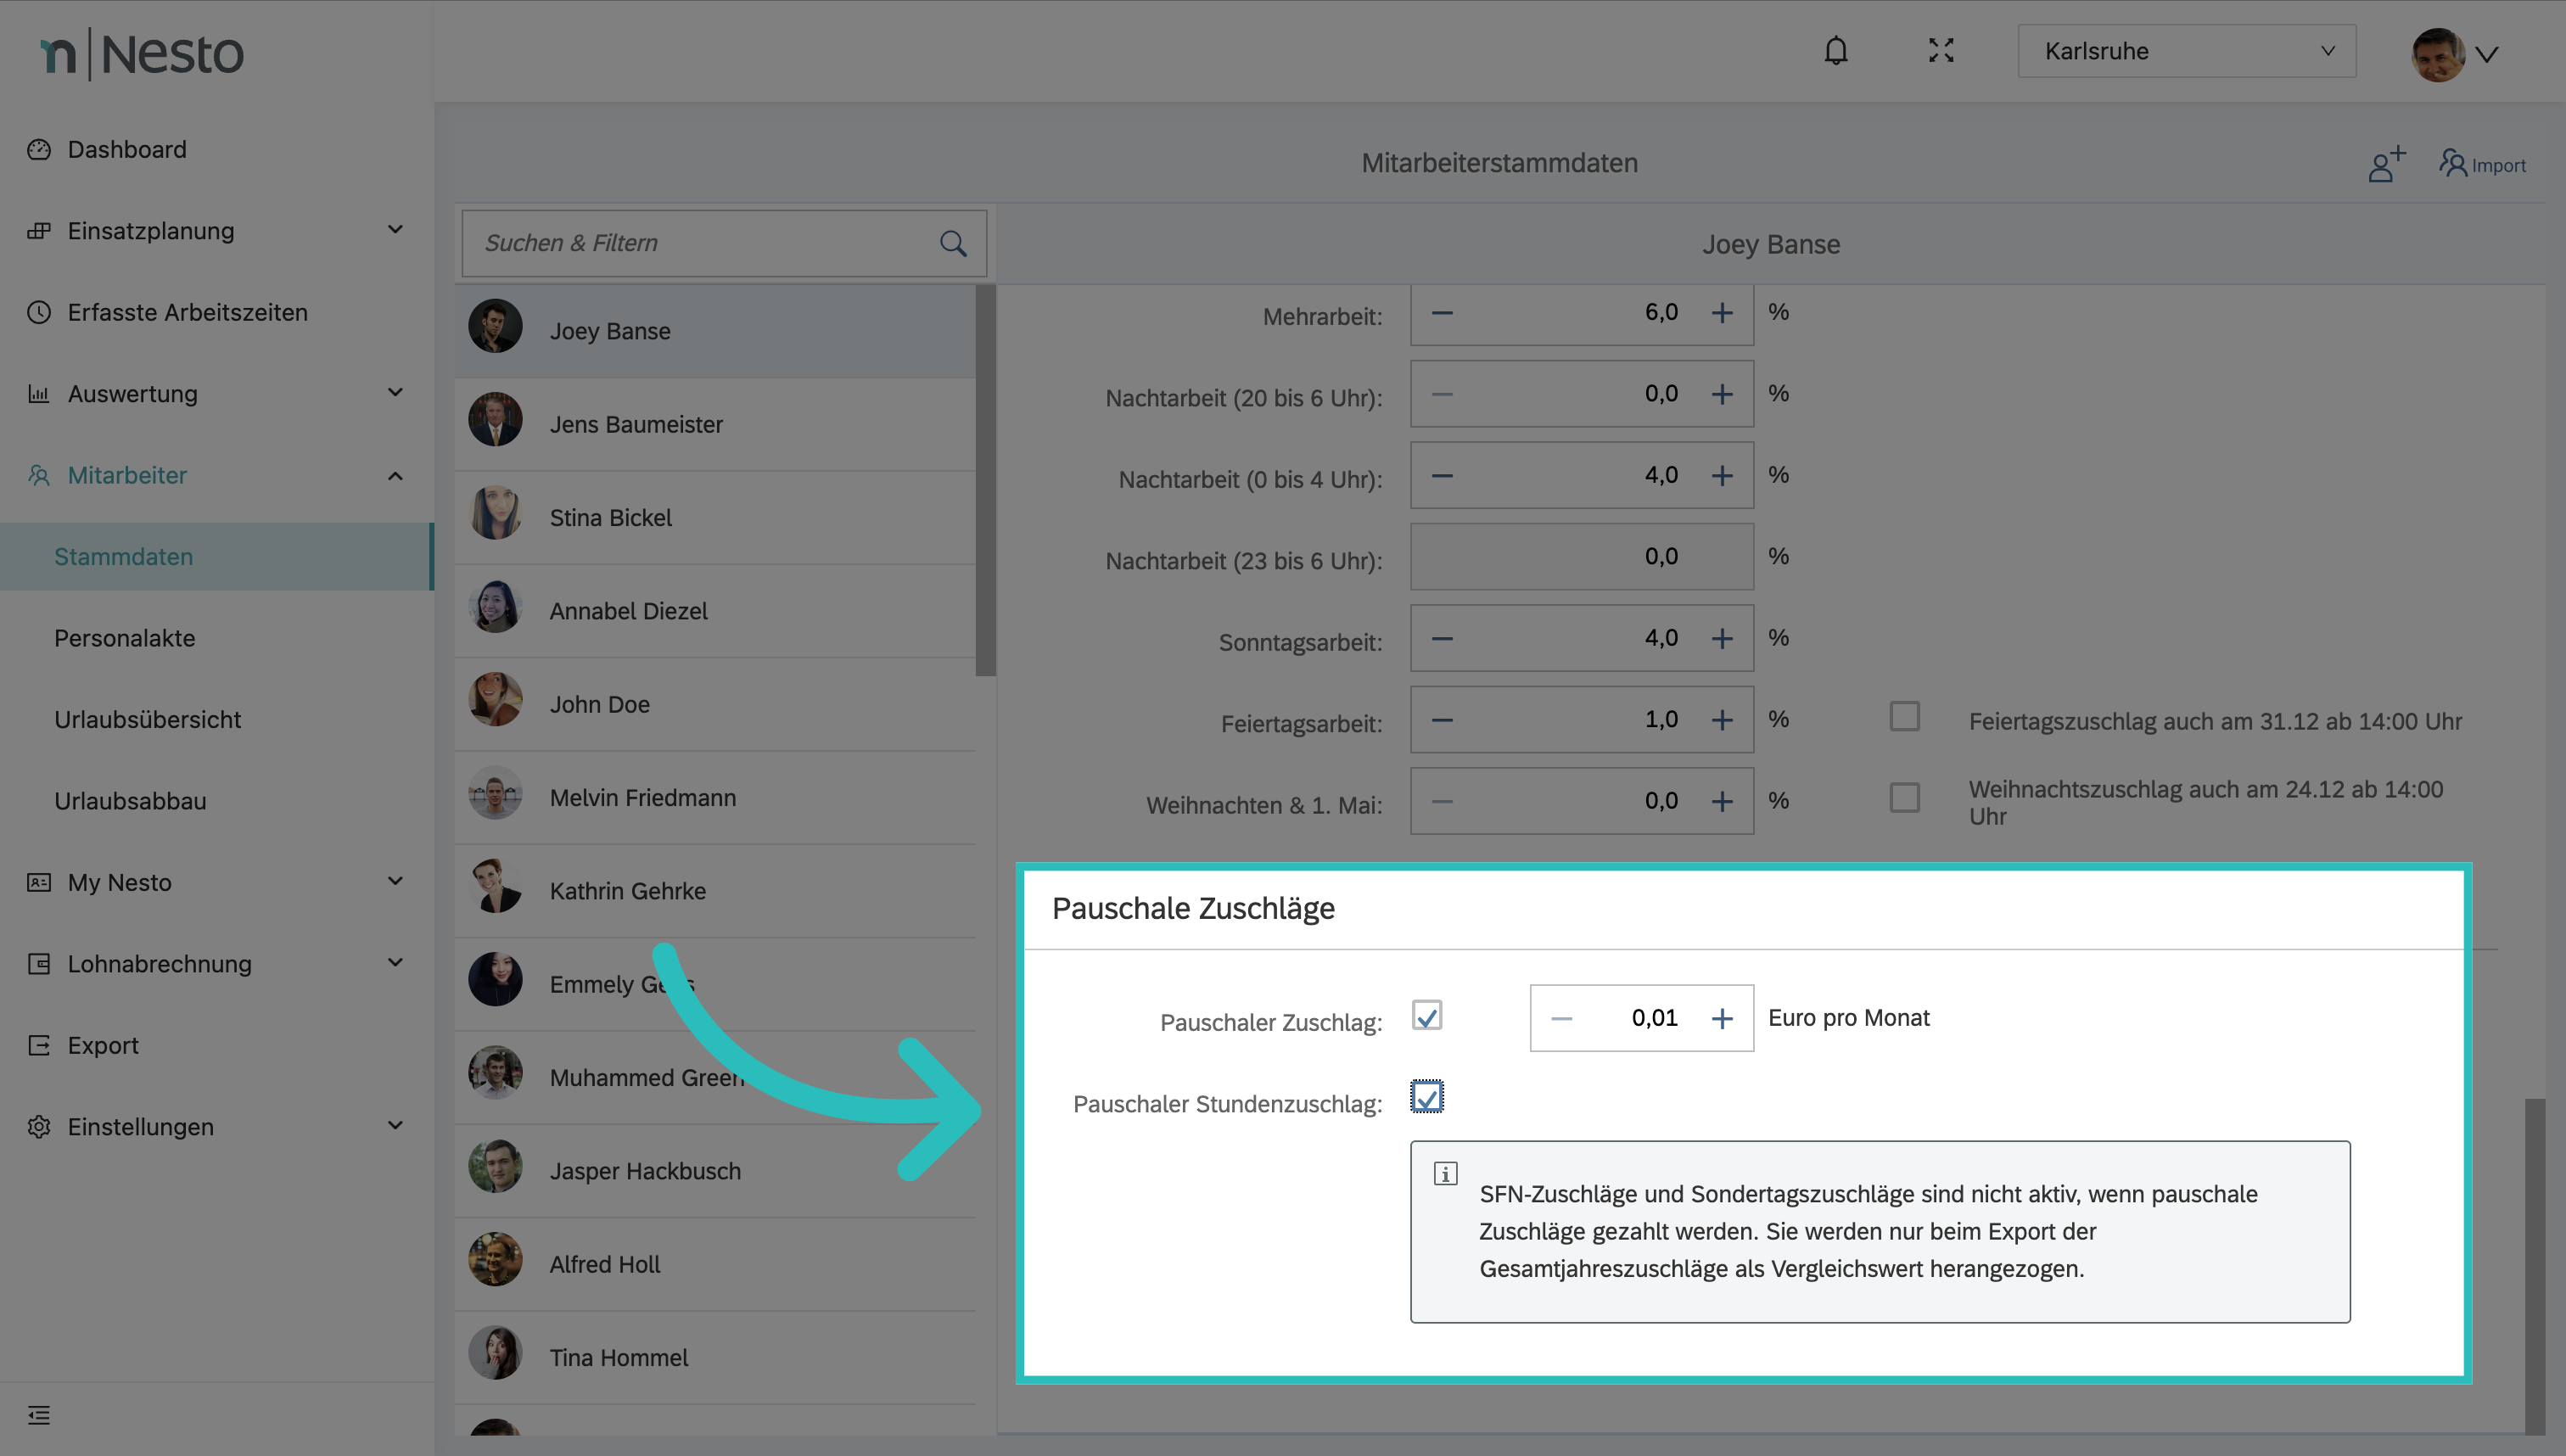This screenshot has width=2566, height=1456.
Task: Enable Feiertagszuschlag on 31.12 checkbox
Action: pos(1904,717)
